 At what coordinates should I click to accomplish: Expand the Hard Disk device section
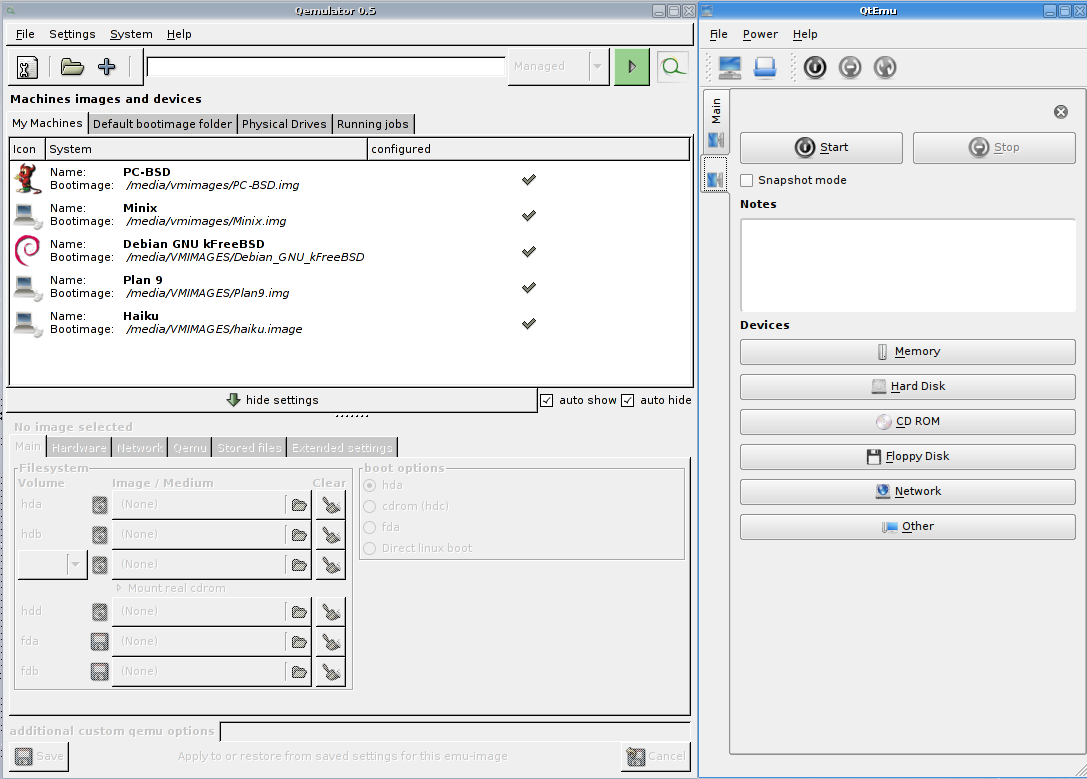(907, 387)
